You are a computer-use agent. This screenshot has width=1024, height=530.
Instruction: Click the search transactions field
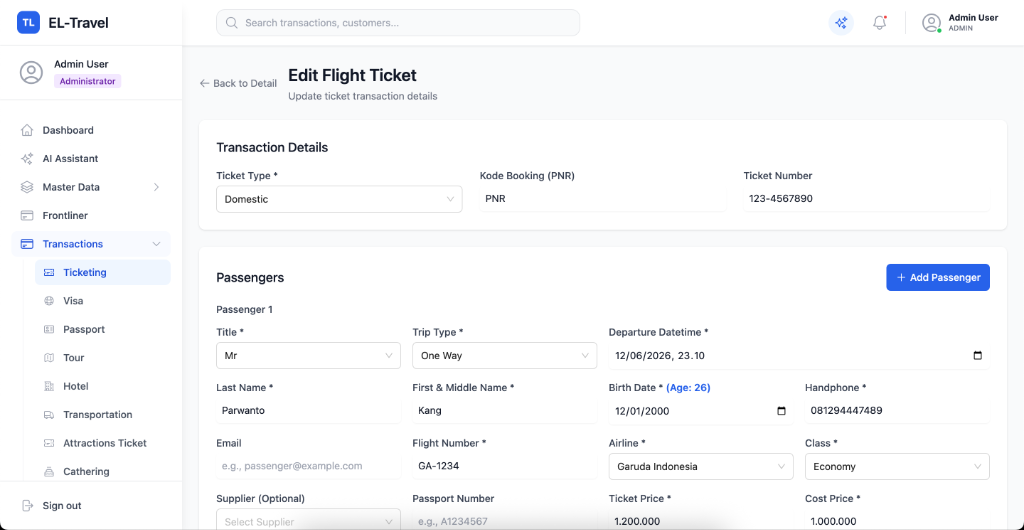[398, 23]
